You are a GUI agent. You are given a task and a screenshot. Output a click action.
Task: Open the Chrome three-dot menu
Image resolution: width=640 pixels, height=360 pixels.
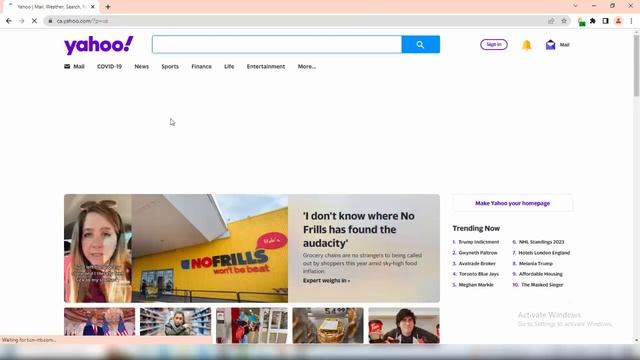pyautogui.click(x=631, y=21)
